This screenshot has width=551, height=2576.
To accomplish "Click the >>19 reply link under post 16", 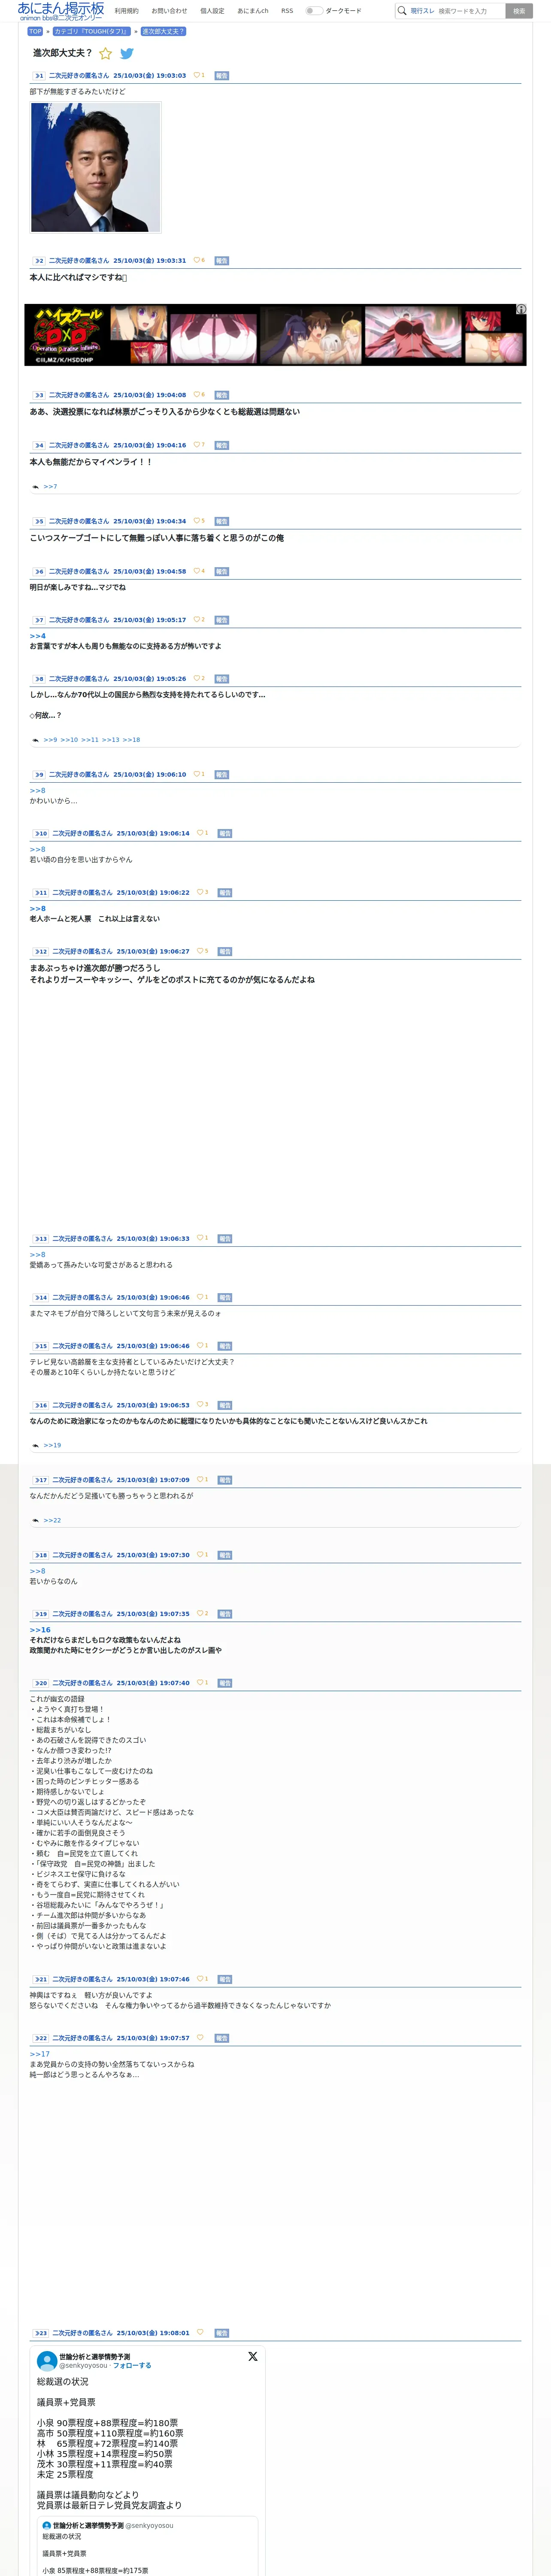I will pos(52,1445).
